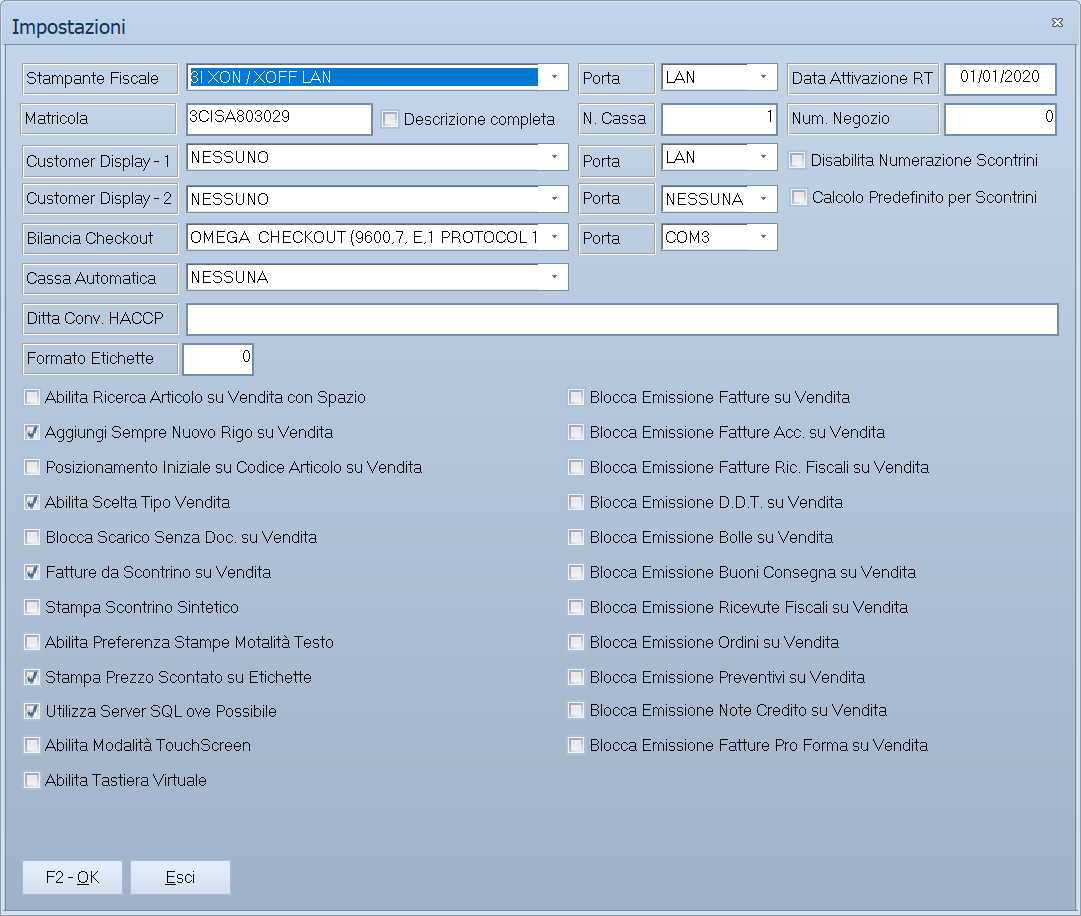Check Blocca Emissione Fatture Pro Forma
Viewport: 1081px width, 916px height.
pyautogui.click(x=576, y=745)
